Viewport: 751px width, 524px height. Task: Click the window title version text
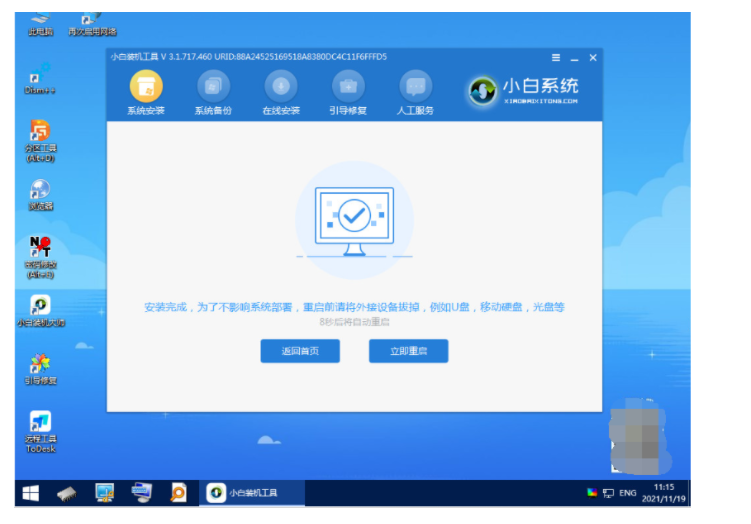pos(249,57)
